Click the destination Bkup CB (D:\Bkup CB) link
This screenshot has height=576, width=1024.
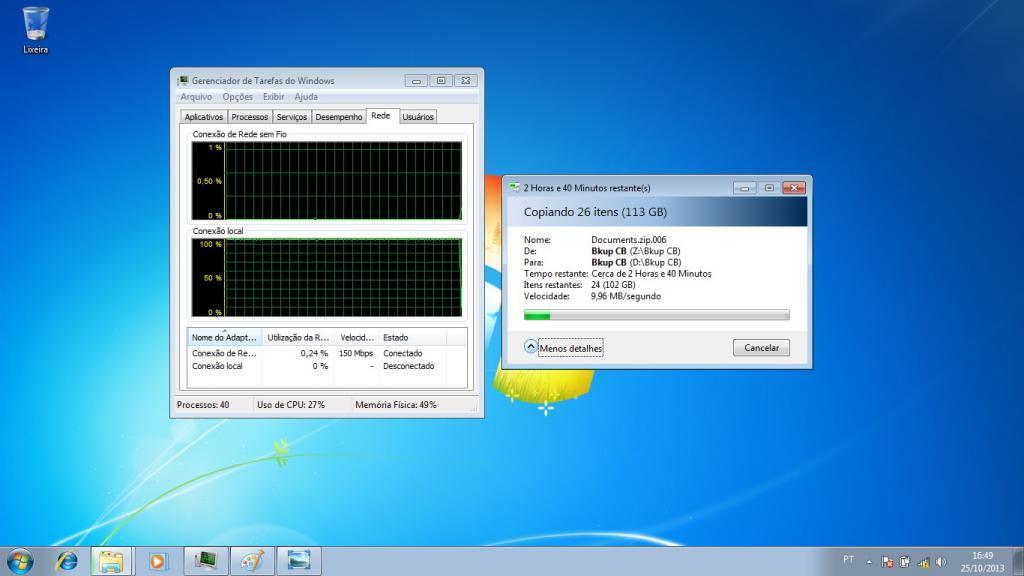pyautogui.click(x=636, y=263)
